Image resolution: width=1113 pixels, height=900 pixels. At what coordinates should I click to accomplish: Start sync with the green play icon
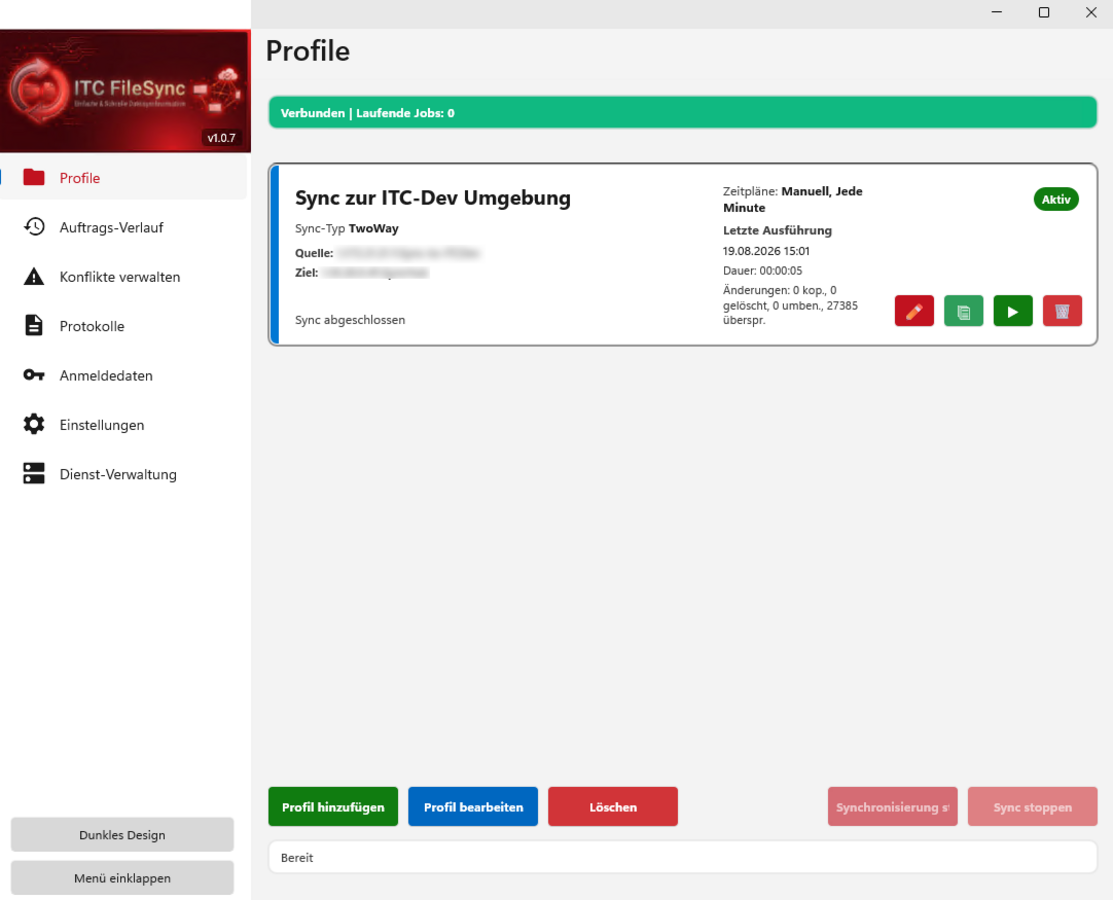(x=1012, y=311)
